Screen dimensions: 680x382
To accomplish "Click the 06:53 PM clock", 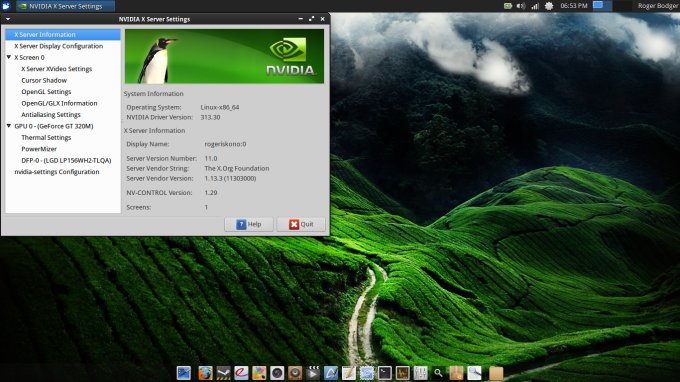I will pyautogui.click(x=573, y=6).
